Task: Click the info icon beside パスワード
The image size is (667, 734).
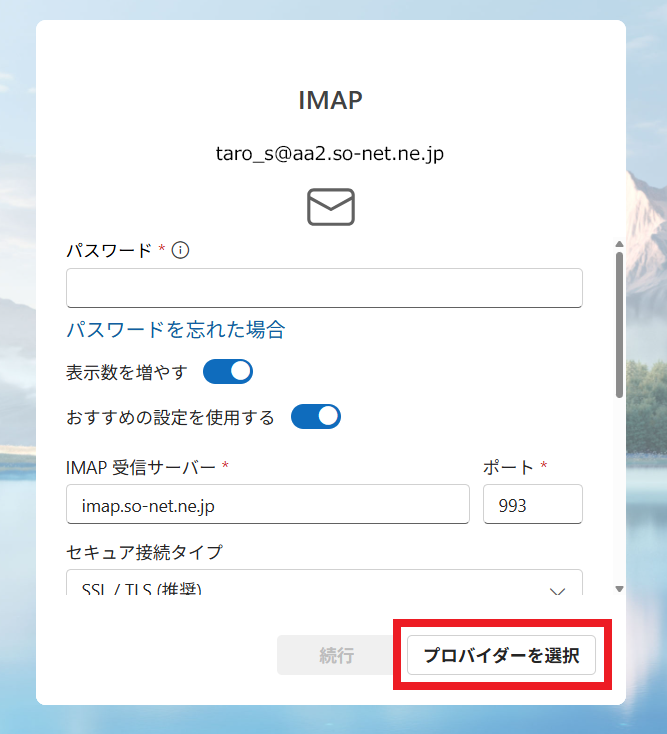Action: [180, 250]
